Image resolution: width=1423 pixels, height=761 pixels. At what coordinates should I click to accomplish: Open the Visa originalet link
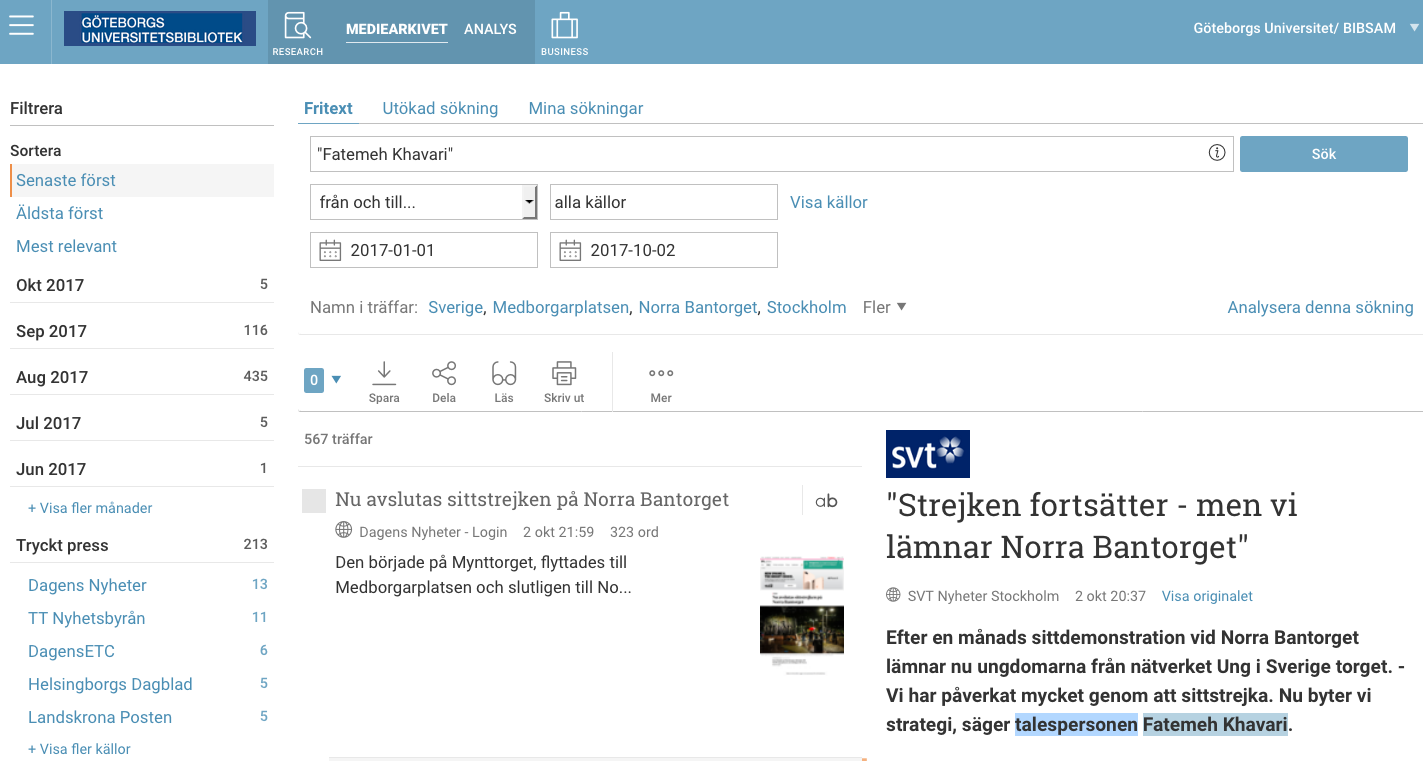pos(1206,595)
